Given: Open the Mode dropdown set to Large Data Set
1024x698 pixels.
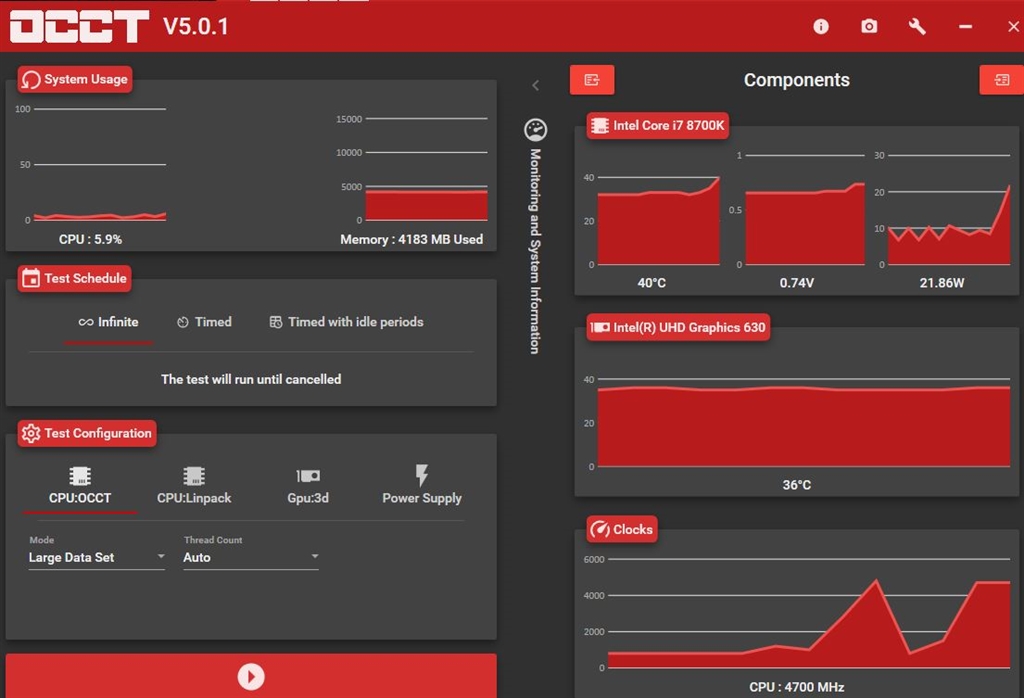Looking at the screenshot, I should pos(97,557).
